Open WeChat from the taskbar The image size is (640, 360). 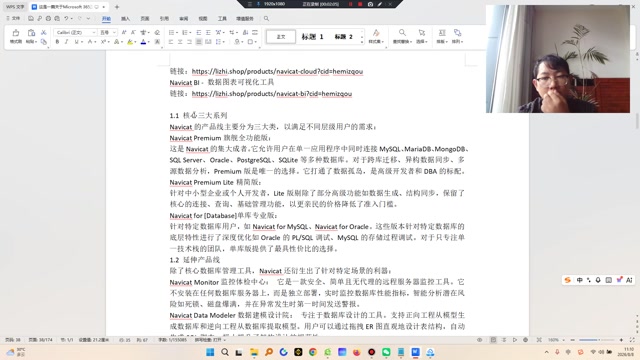(386, 352)
